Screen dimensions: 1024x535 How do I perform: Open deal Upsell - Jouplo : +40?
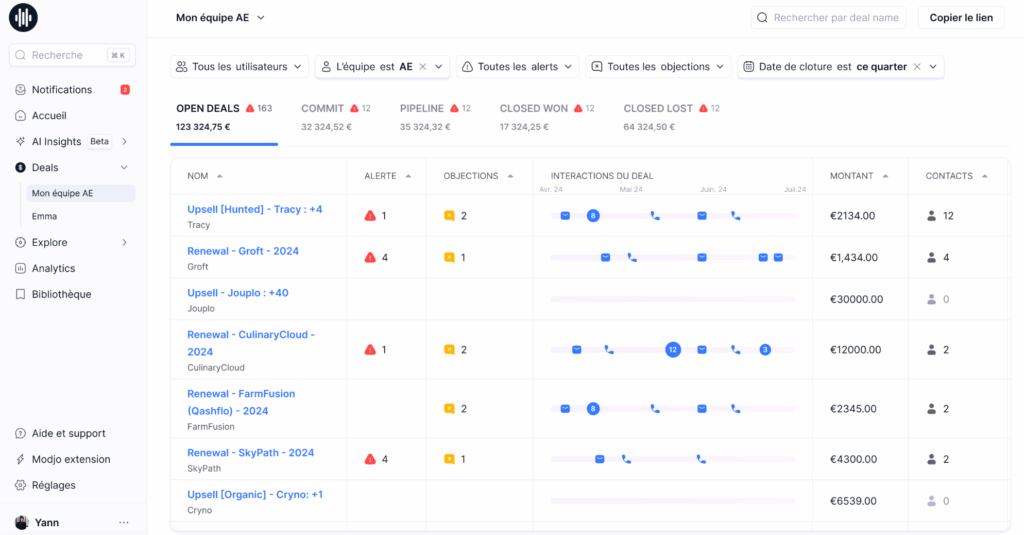[238, 293]
